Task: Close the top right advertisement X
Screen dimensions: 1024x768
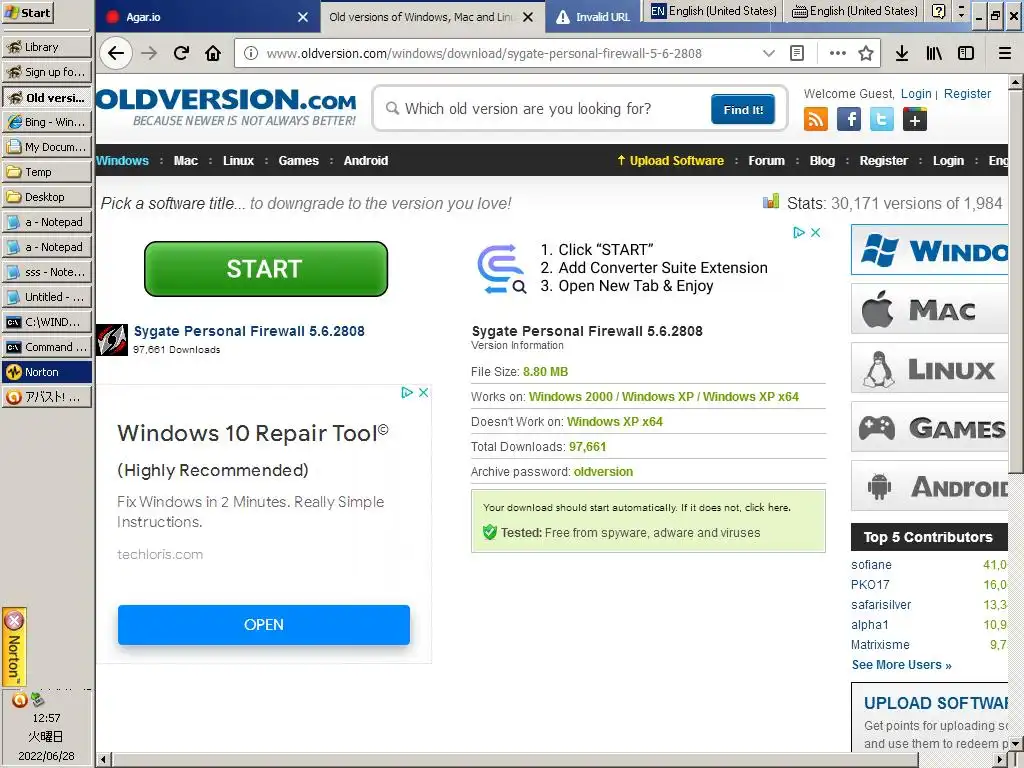Action: [x=816, y=232]
